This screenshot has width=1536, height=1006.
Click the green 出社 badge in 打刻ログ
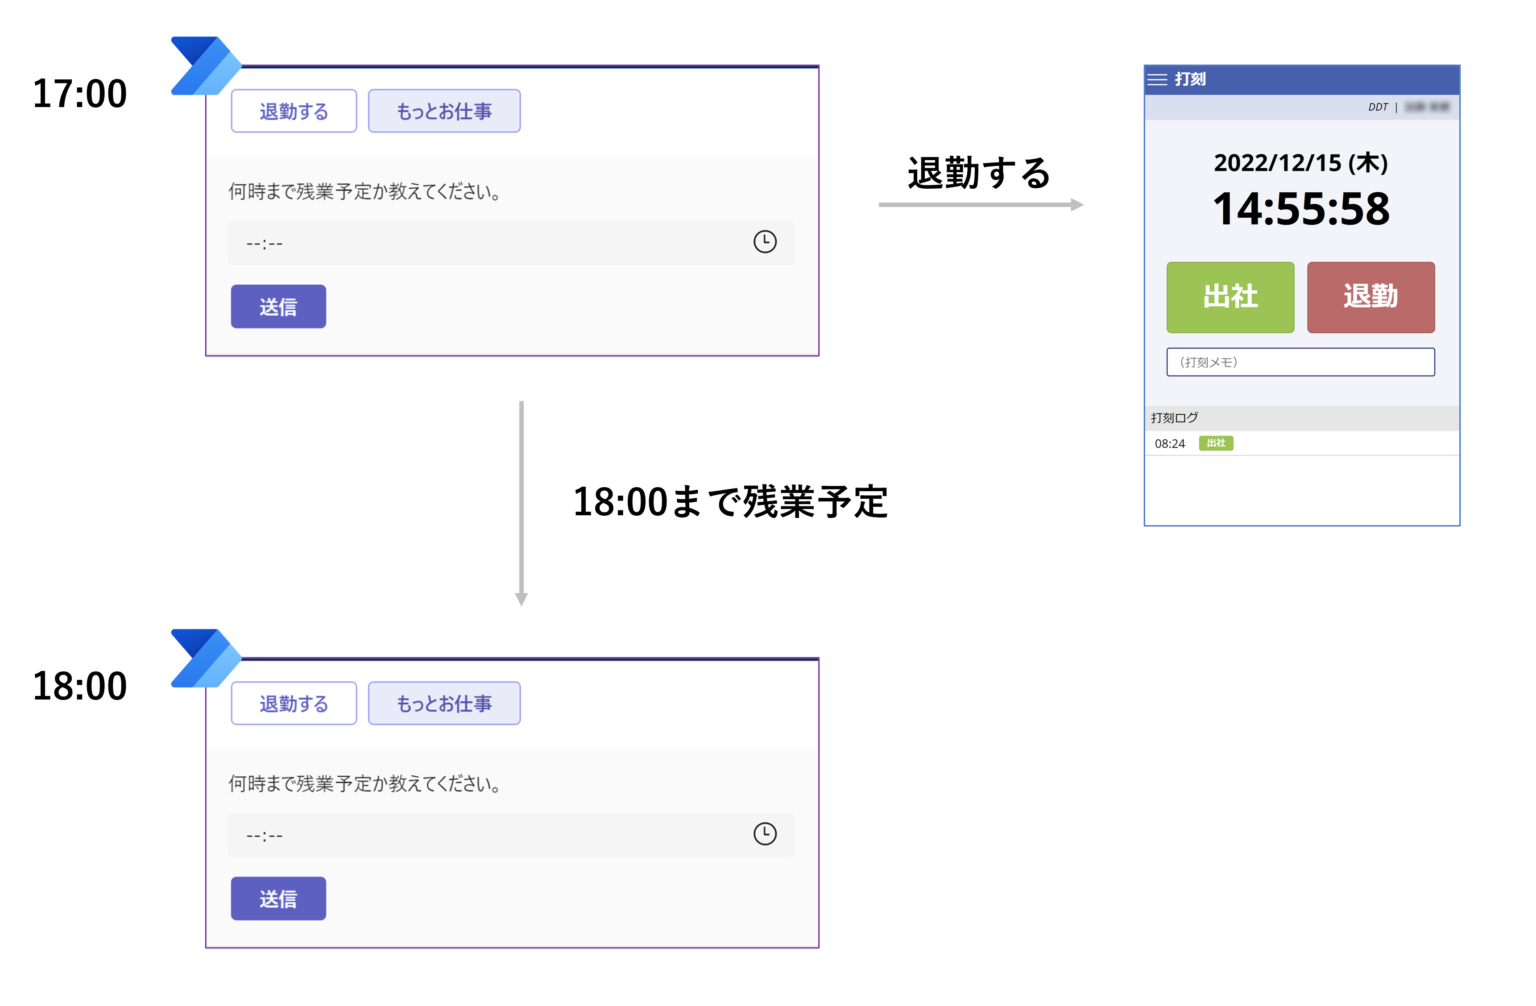click(1215, 443)
